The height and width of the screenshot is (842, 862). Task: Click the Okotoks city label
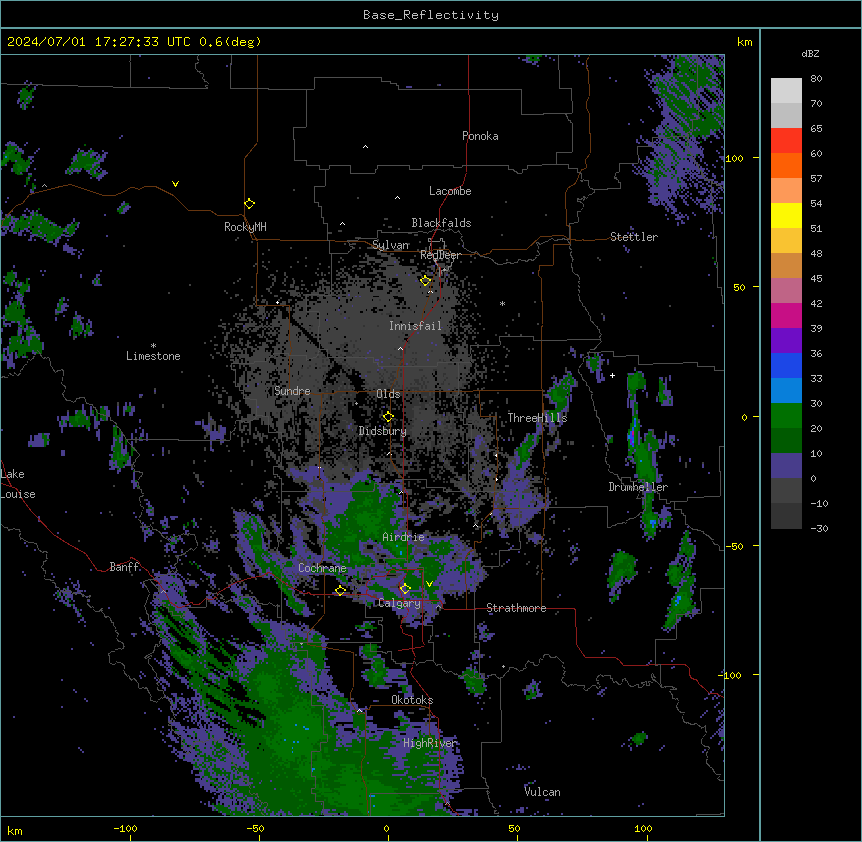tap(412, 700)
